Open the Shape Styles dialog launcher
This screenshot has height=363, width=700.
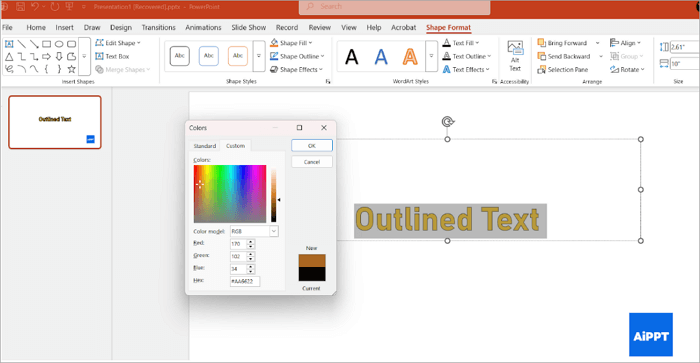pos(328,81)
